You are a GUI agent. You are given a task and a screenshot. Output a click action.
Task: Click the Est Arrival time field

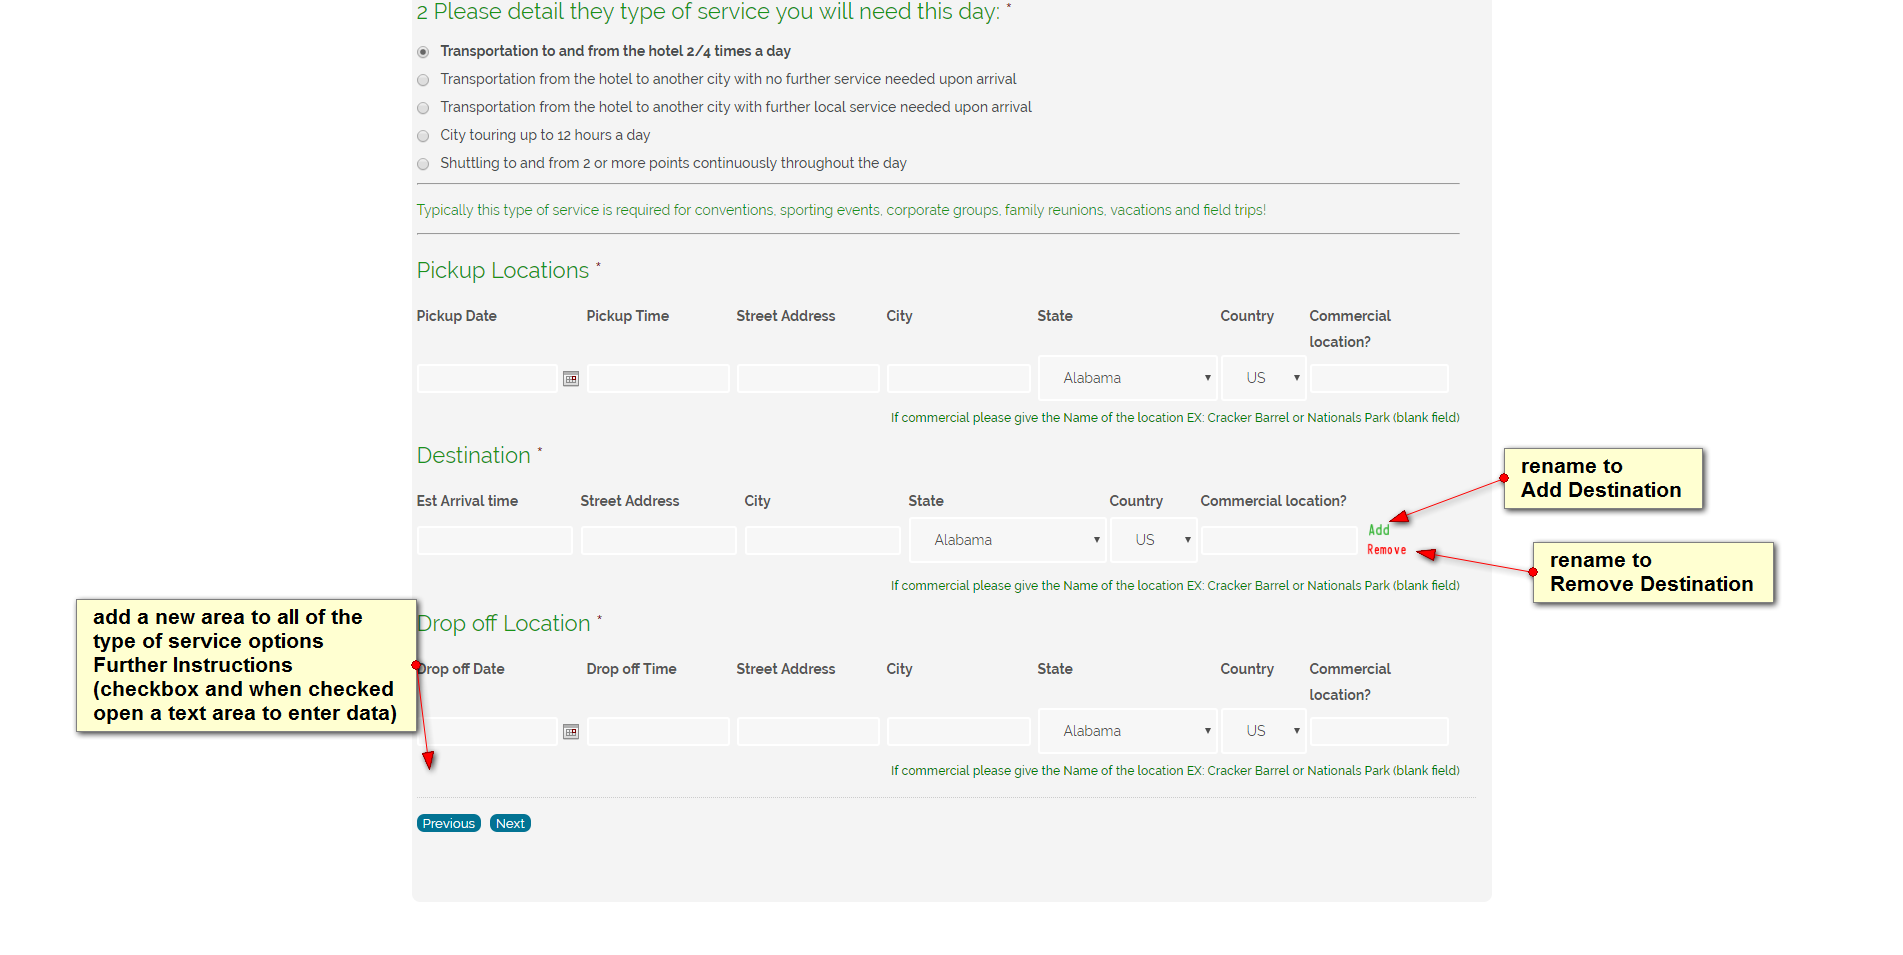(494, 541)
